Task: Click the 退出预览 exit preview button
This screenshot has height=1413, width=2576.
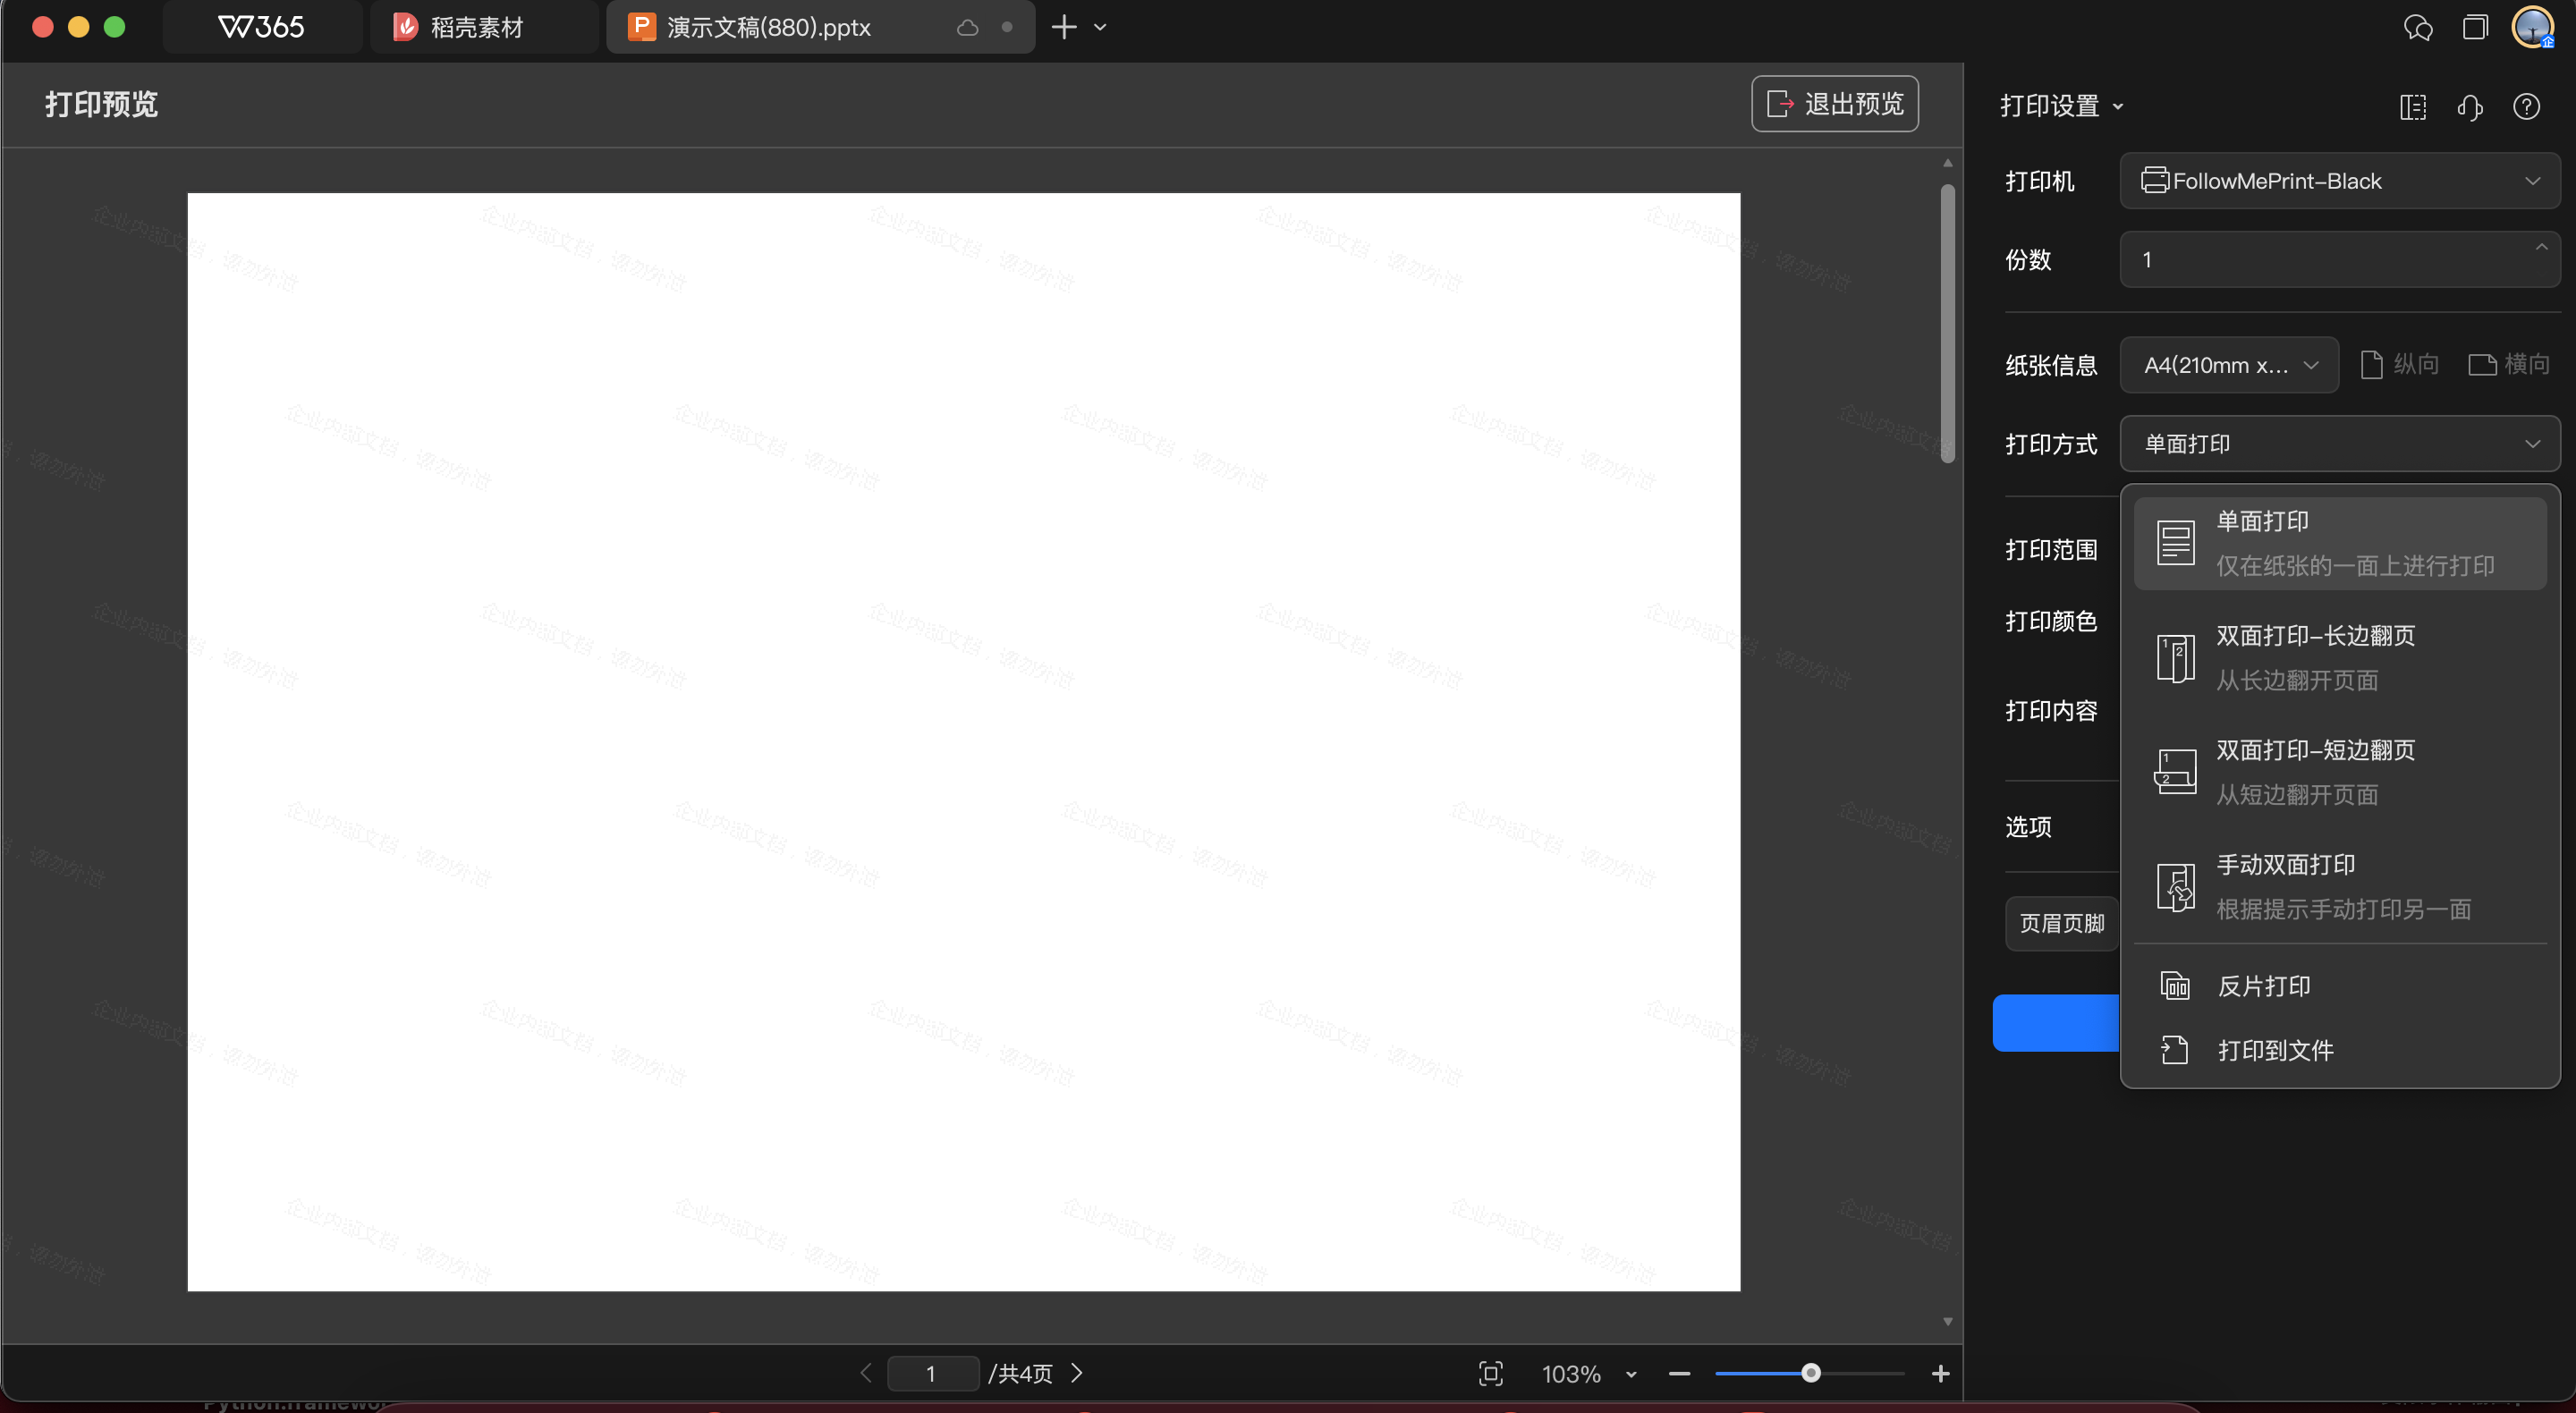Action: [1834, 104]
